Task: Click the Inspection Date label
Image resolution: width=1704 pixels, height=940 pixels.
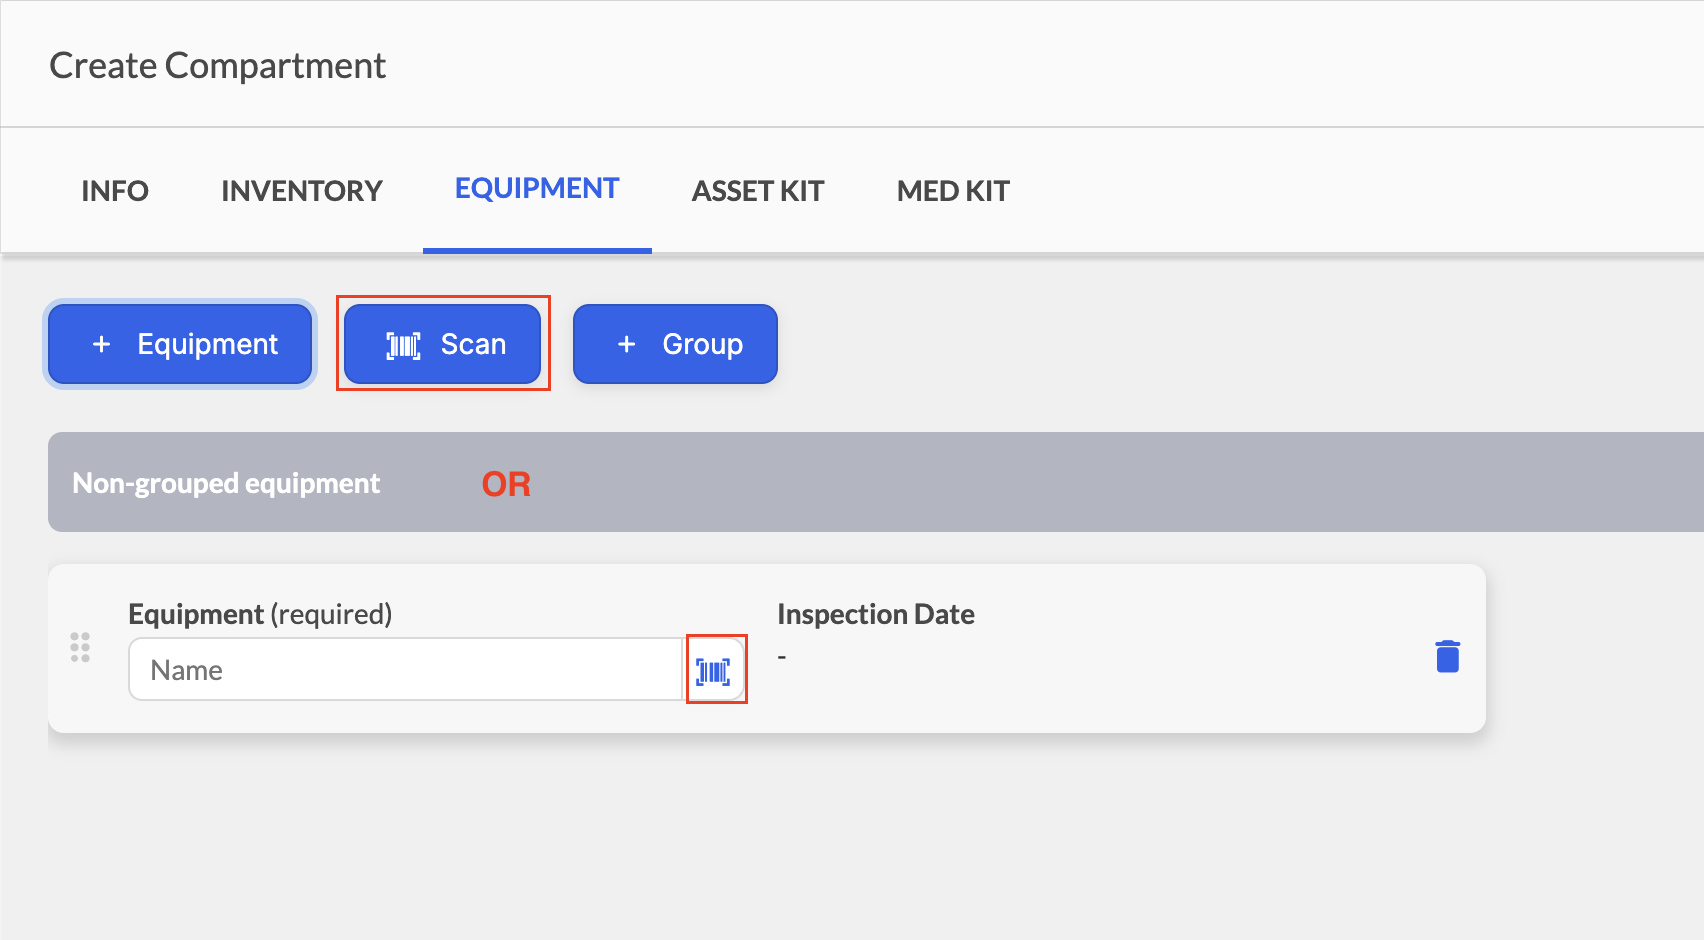Action: tap(876, 614)
